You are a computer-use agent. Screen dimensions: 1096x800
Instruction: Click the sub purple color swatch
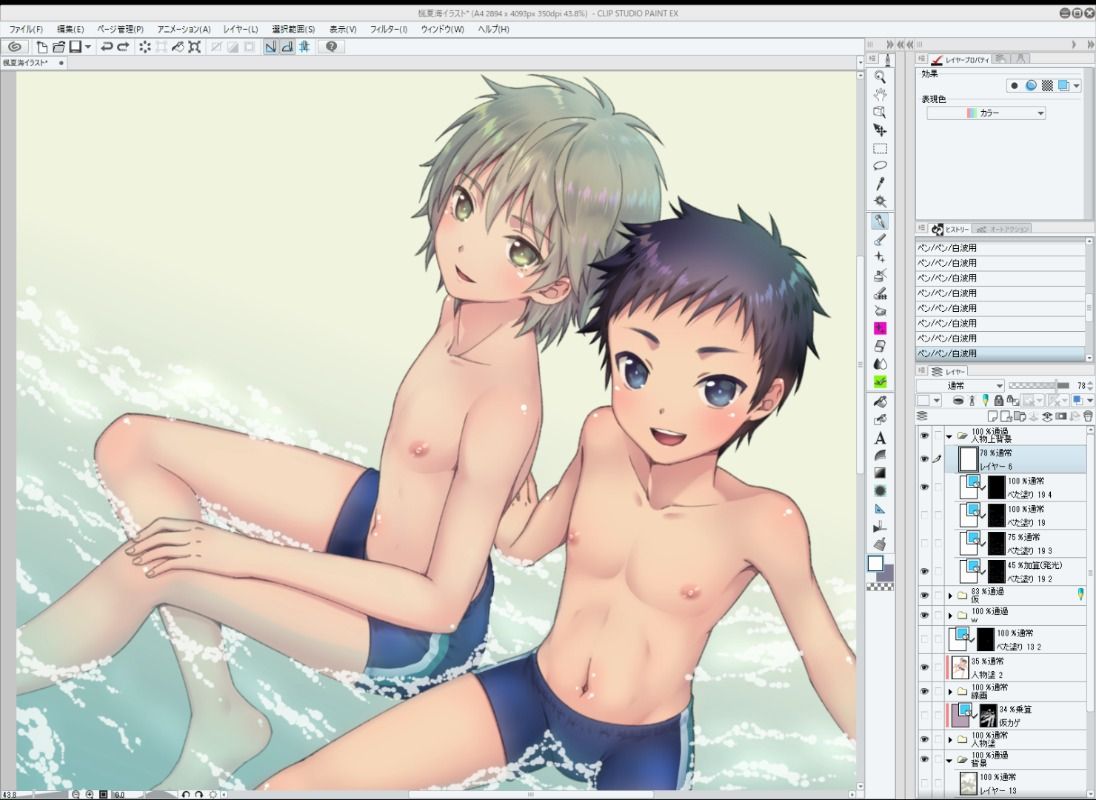click(886, 574)
